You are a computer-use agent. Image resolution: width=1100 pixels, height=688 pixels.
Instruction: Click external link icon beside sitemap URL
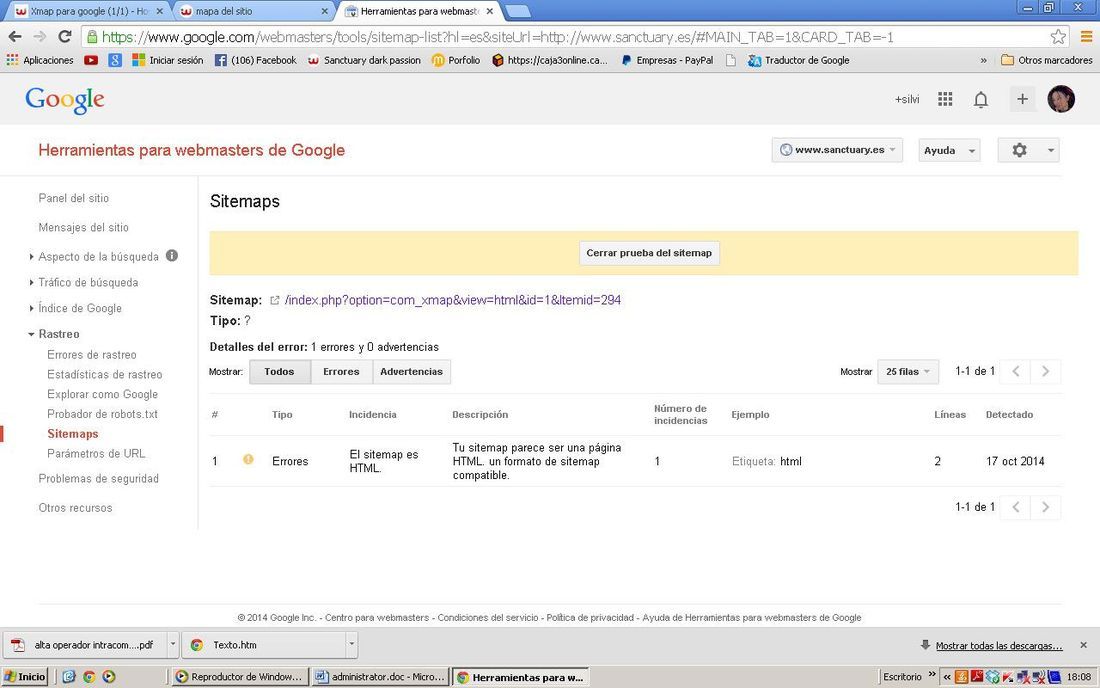(274, 300)
